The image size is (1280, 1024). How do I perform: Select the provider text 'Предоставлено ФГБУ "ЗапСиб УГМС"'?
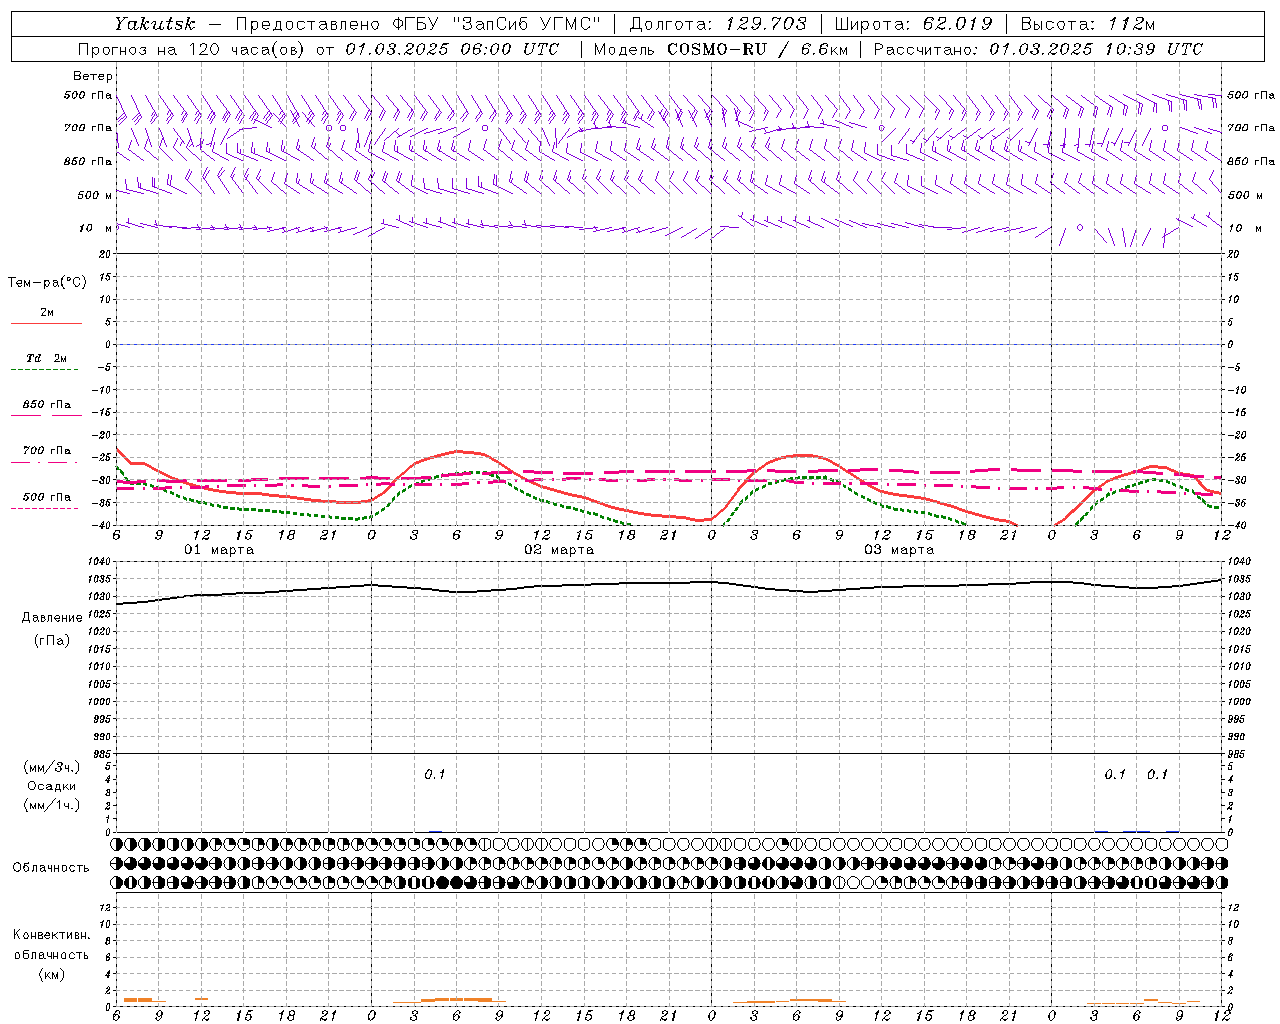(418, 24)
